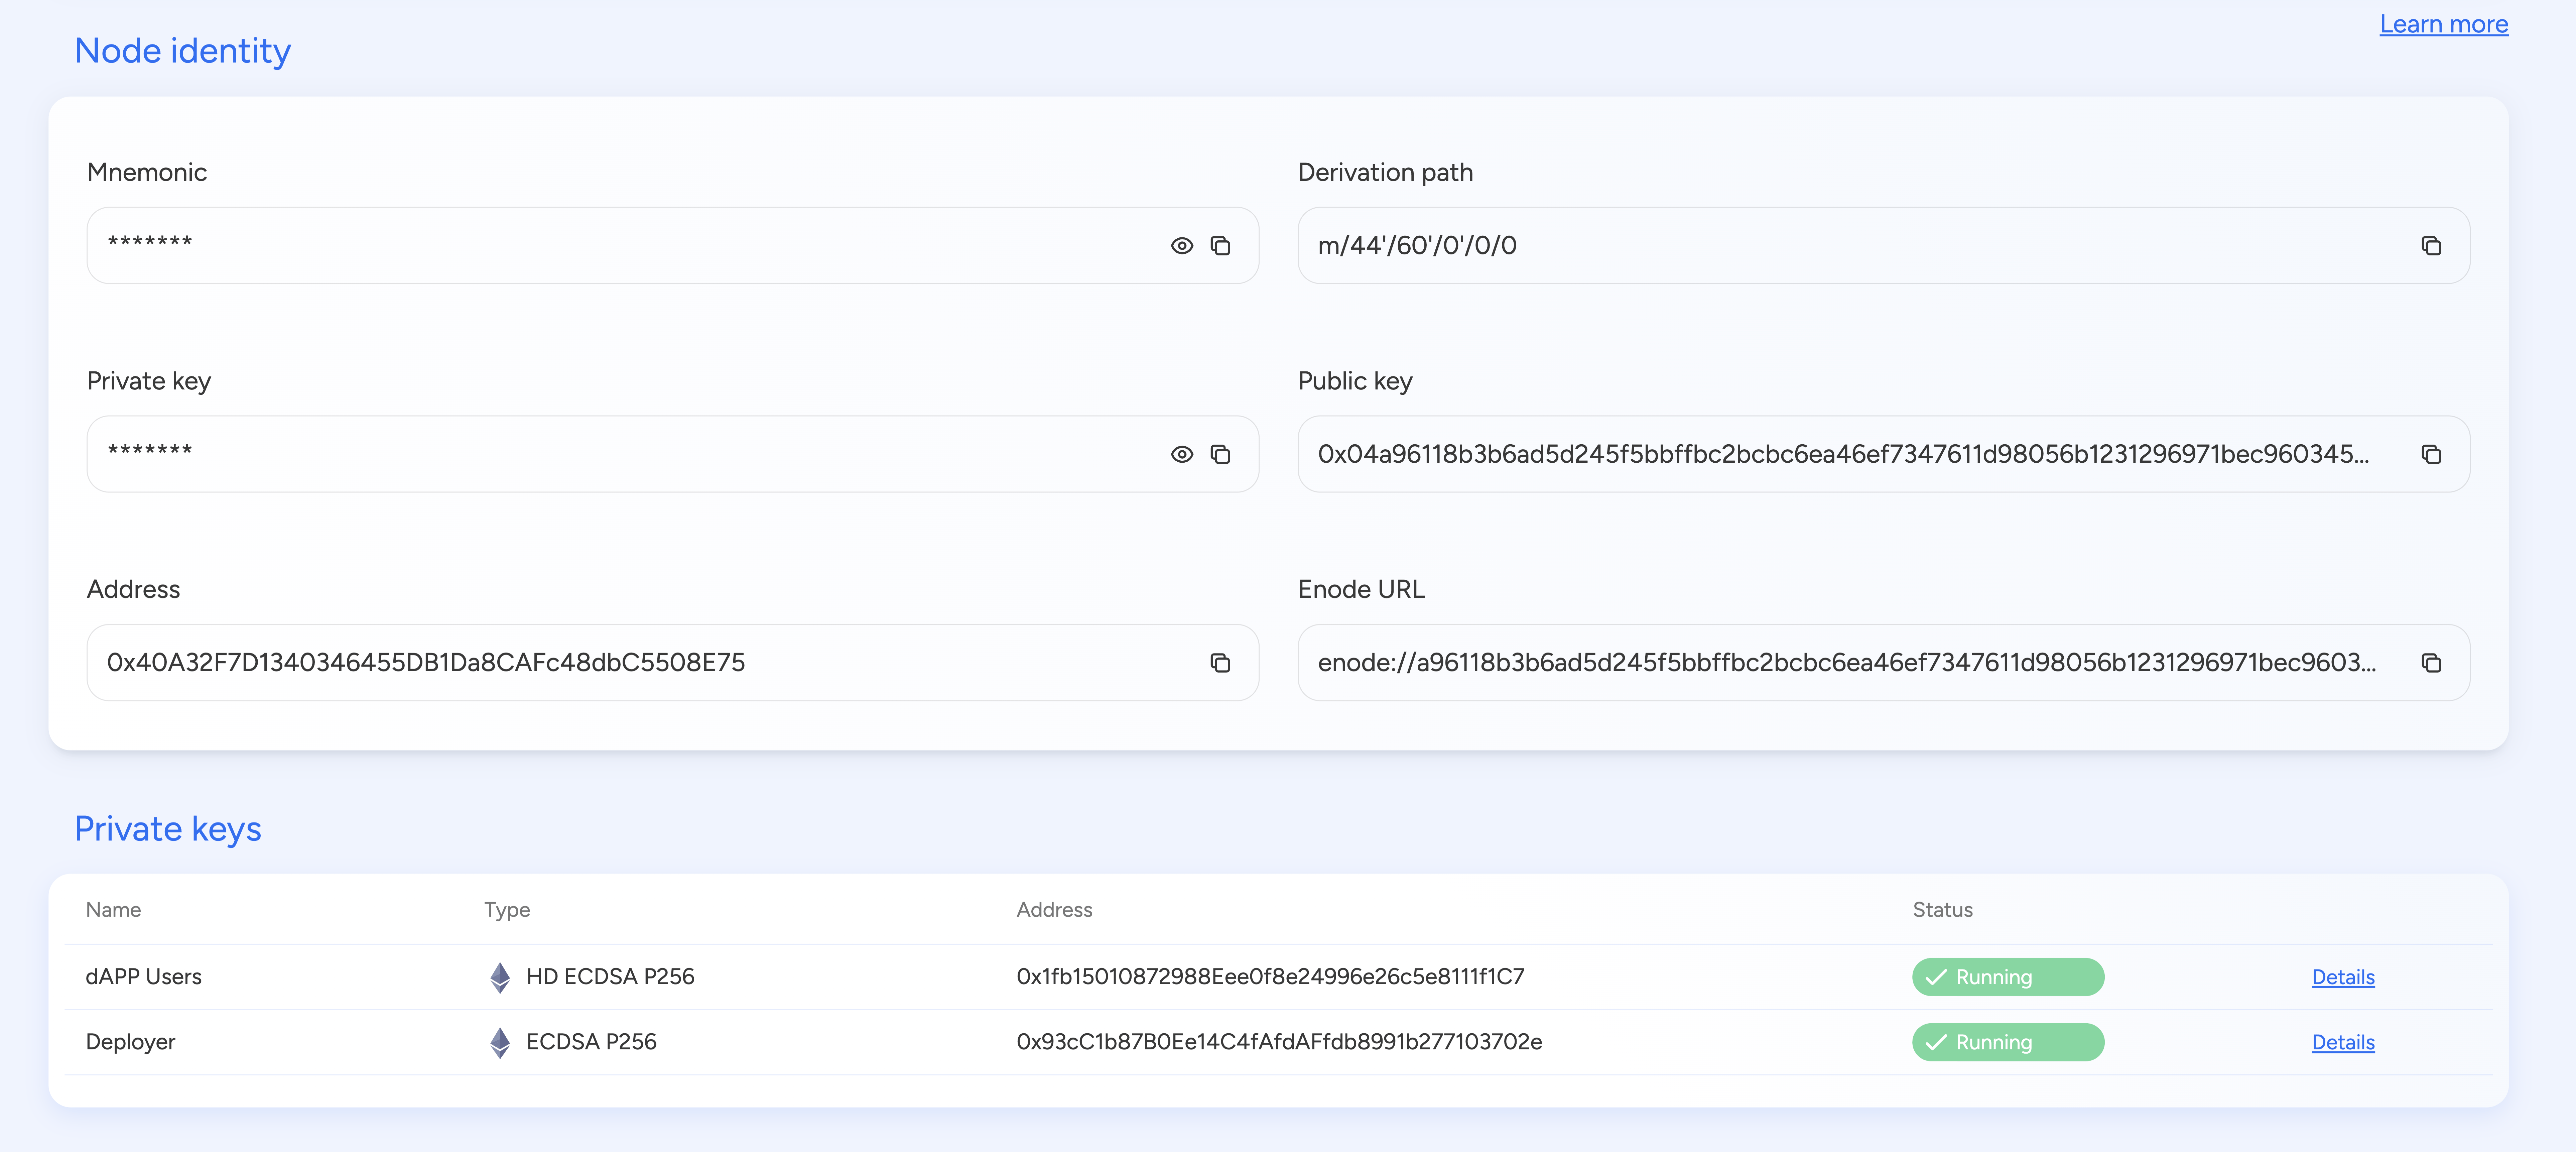Expand the Name column header
The image size is (2576, 1152).
pos(113,910)
